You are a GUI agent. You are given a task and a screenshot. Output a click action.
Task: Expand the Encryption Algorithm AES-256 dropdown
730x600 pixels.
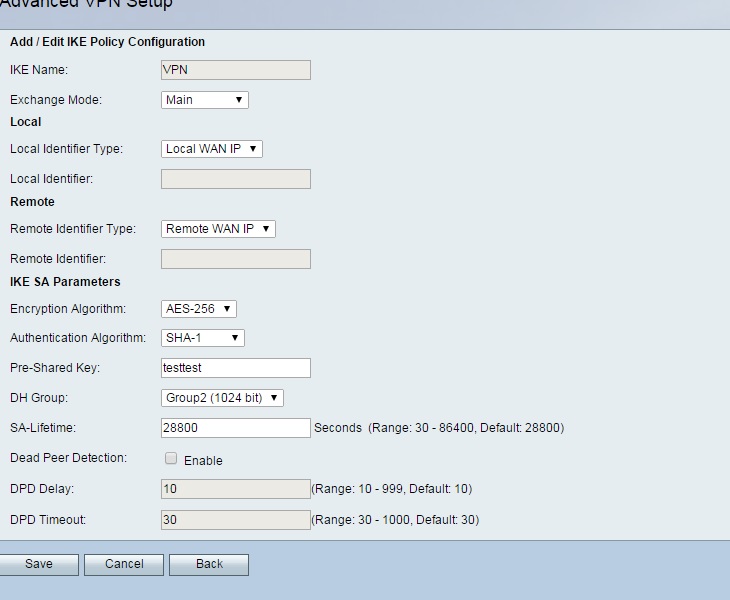(x=198, y=309)
